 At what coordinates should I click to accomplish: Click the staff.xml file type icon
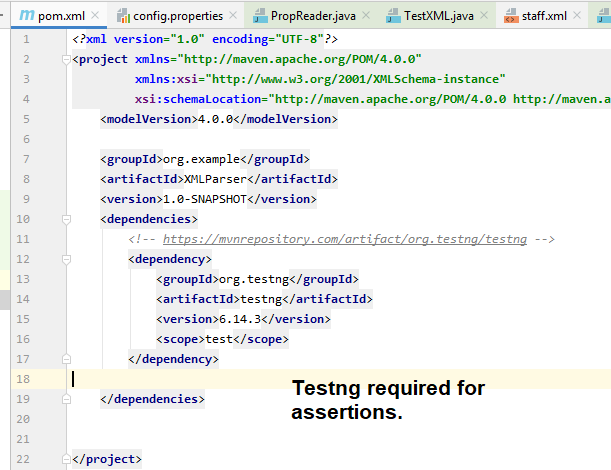(510, 17)
